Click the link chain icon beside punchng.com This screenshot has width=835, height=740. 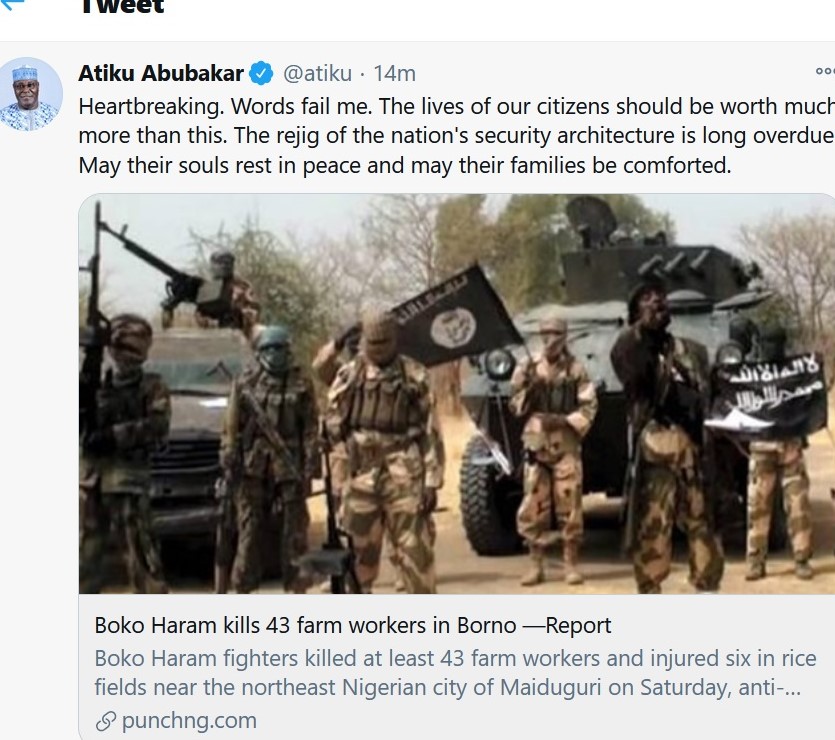coord(105,721)
